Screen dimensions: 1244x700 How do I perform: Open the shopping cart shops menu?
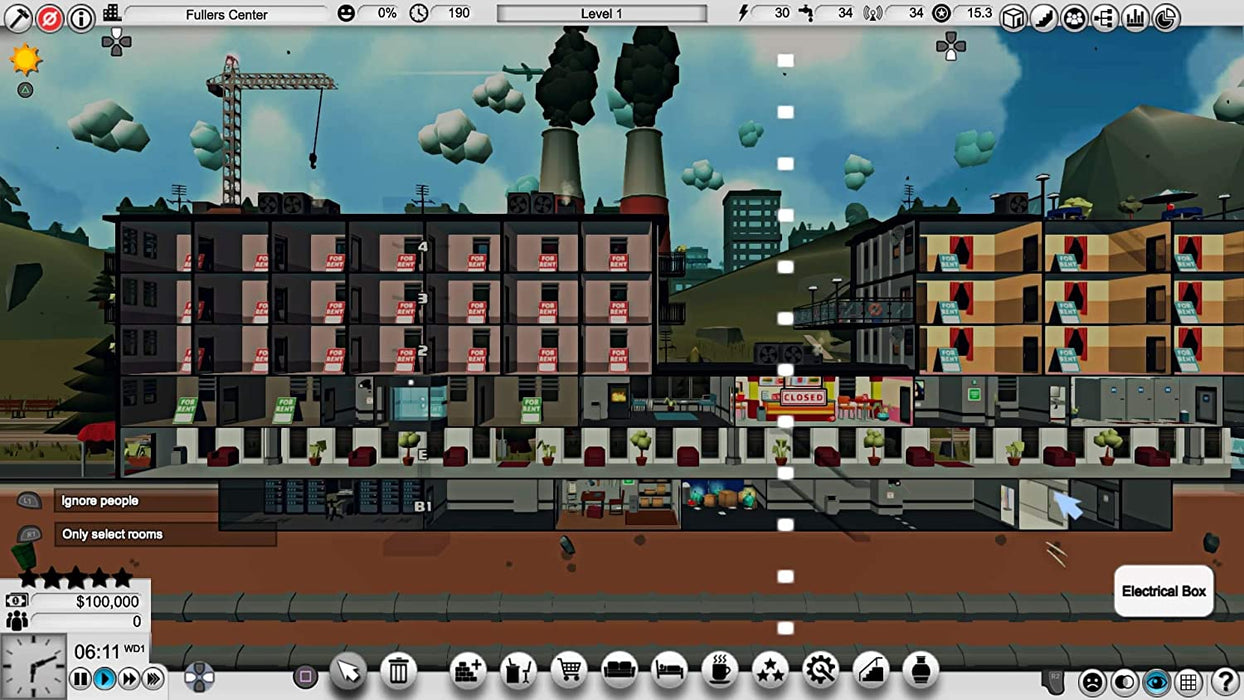coord(570,670)
